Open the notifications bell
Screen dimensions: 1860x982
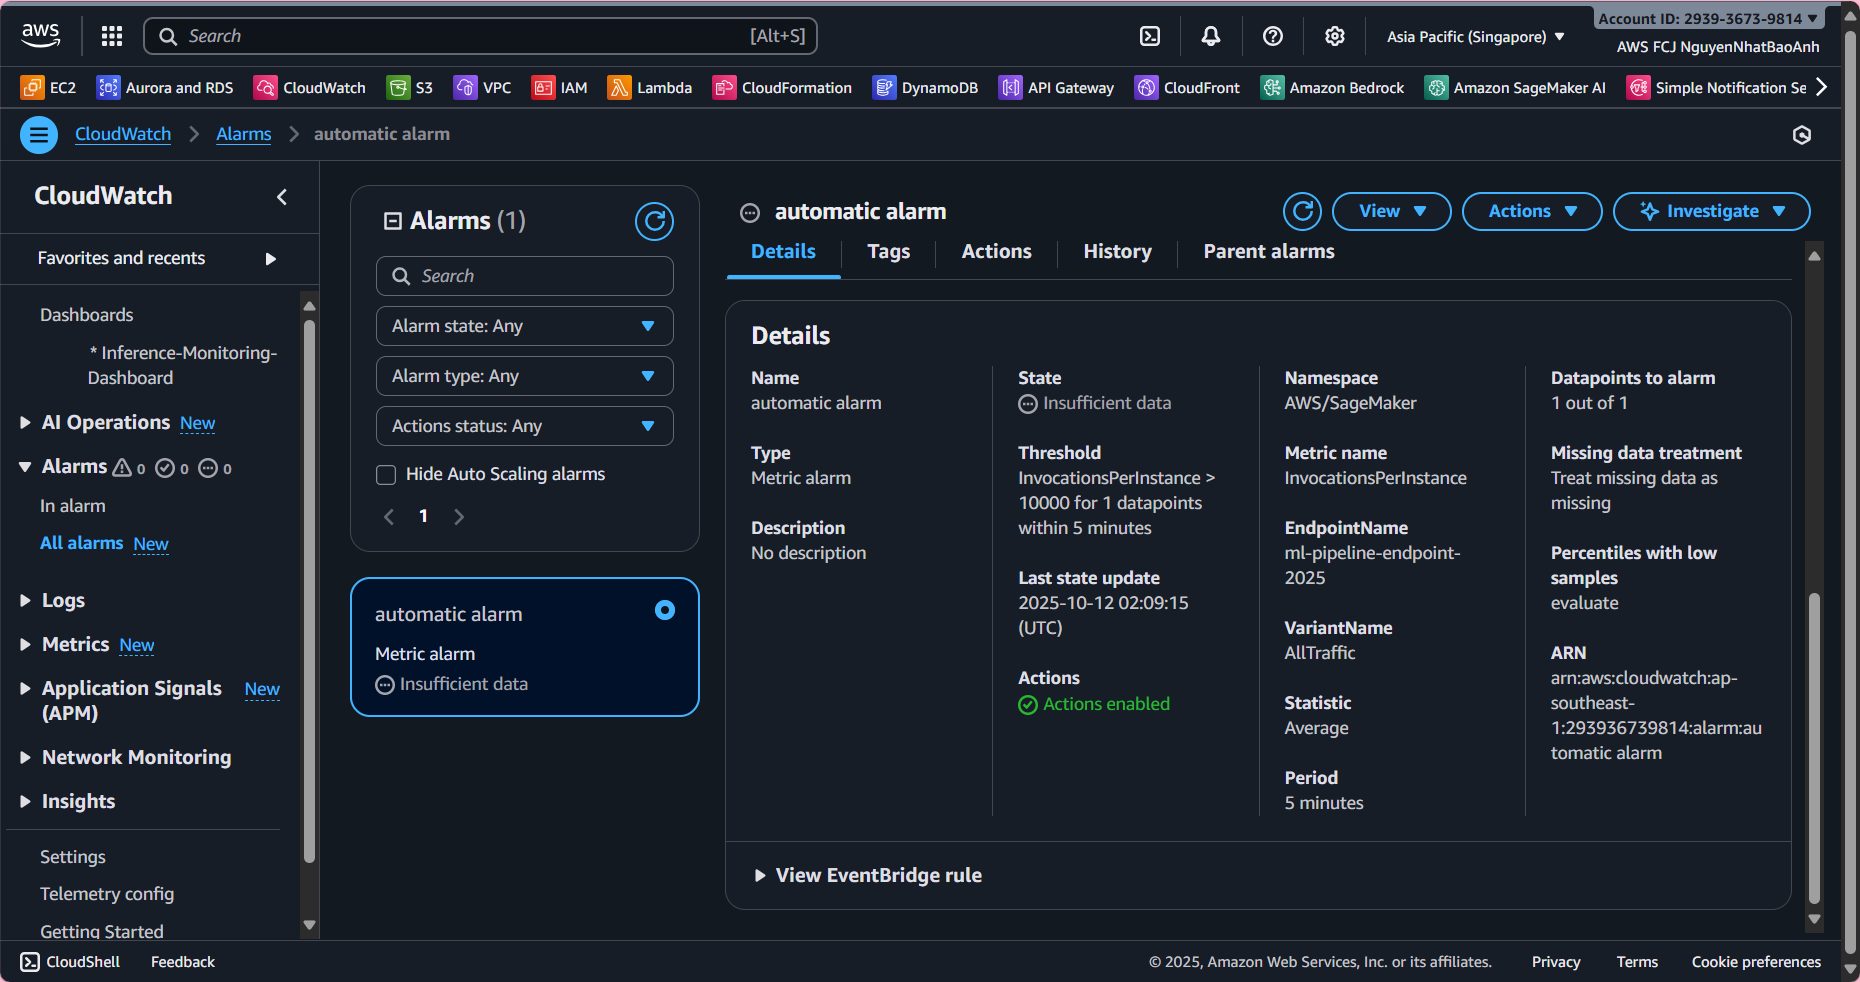(1211, 36)
